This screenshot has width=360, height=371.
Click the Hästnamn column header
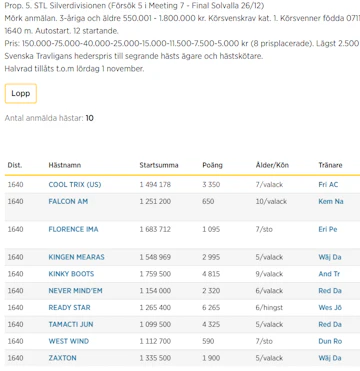(65, 165)
